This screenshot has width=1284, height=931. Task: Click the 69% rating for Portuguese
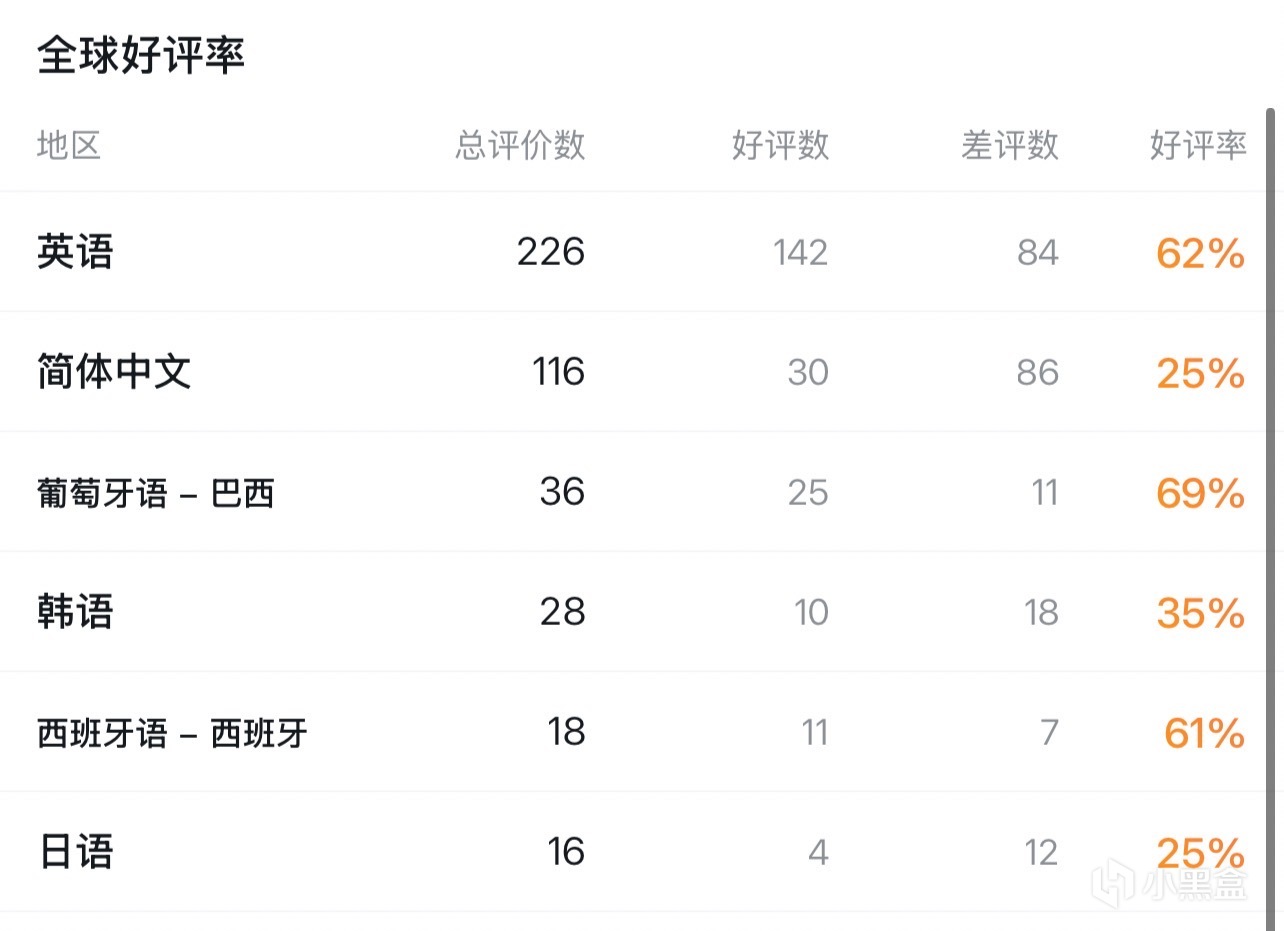click(1201, 494)
